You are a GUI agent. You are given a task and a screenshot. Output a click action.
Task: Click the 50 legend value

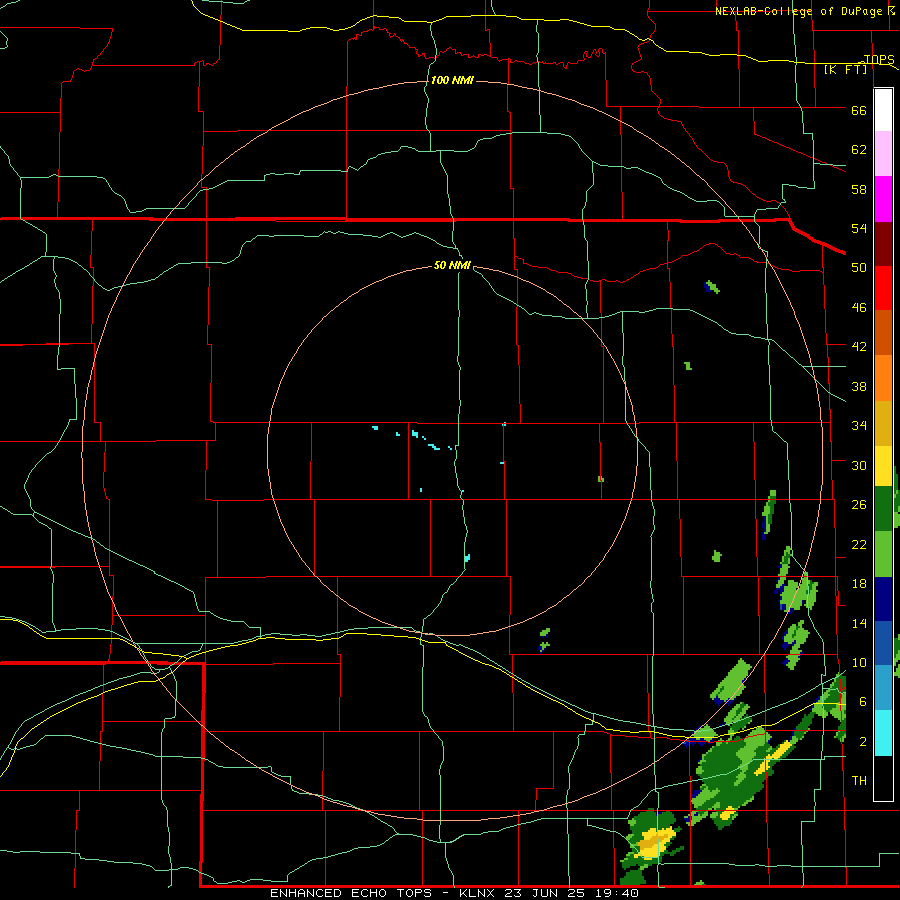point(859,267)
